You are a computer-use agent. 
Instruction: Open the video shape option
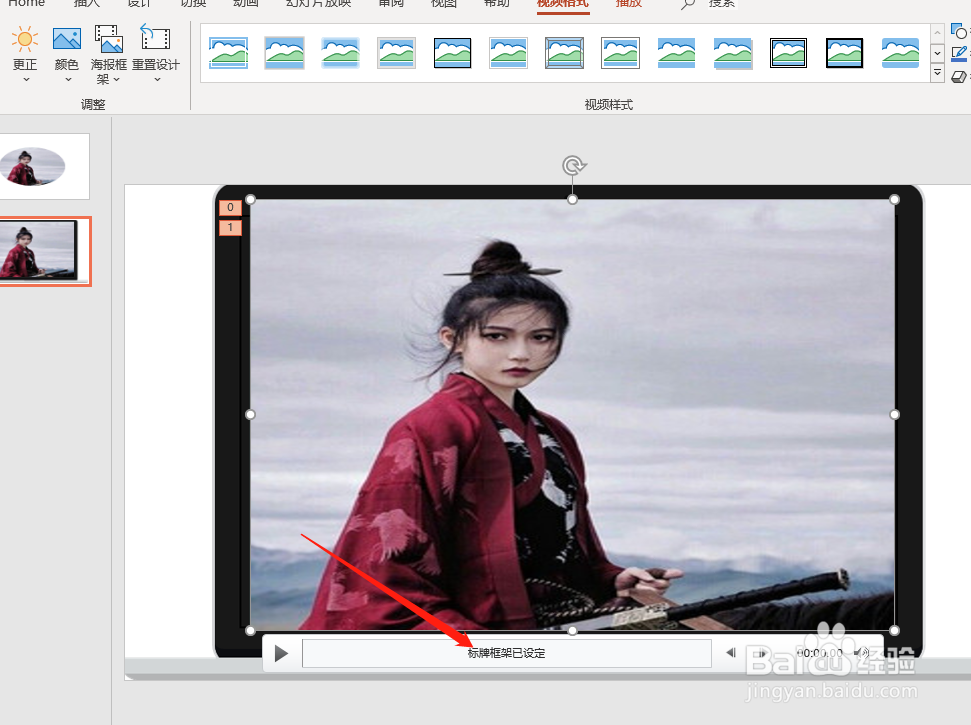pos(959,31)
